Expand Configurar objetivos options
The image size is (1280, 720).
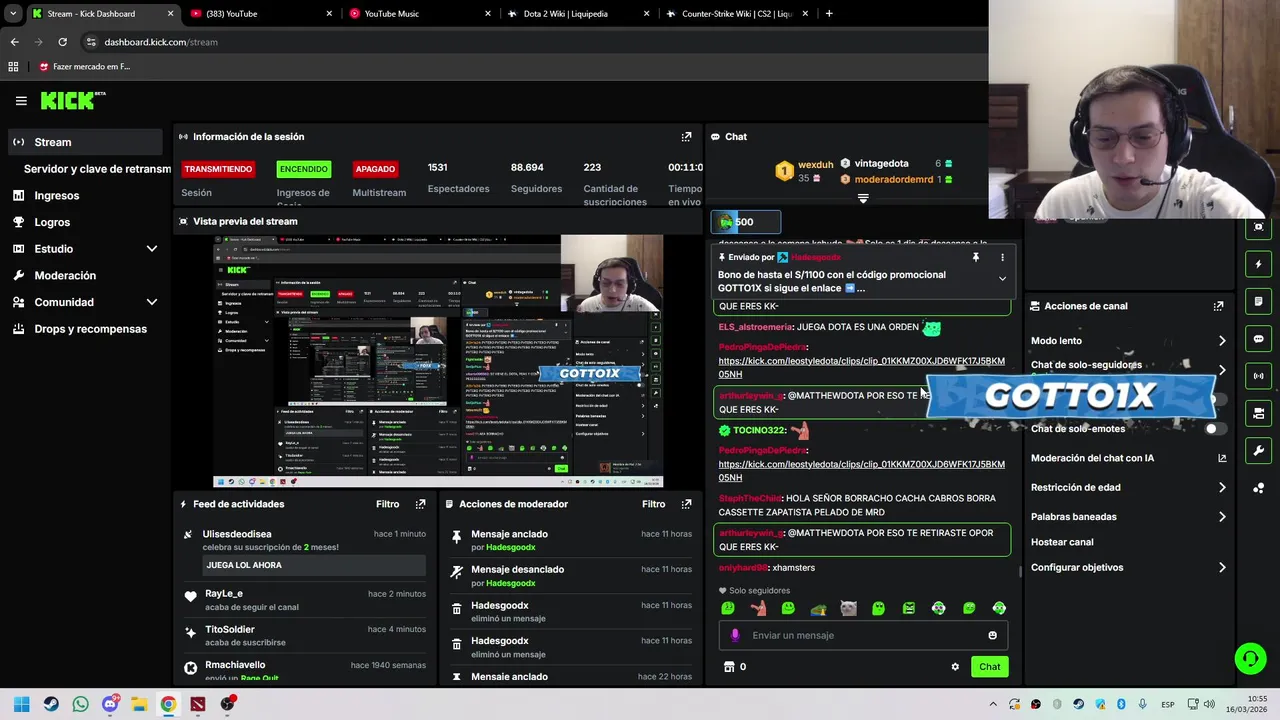click(1222, 568)
